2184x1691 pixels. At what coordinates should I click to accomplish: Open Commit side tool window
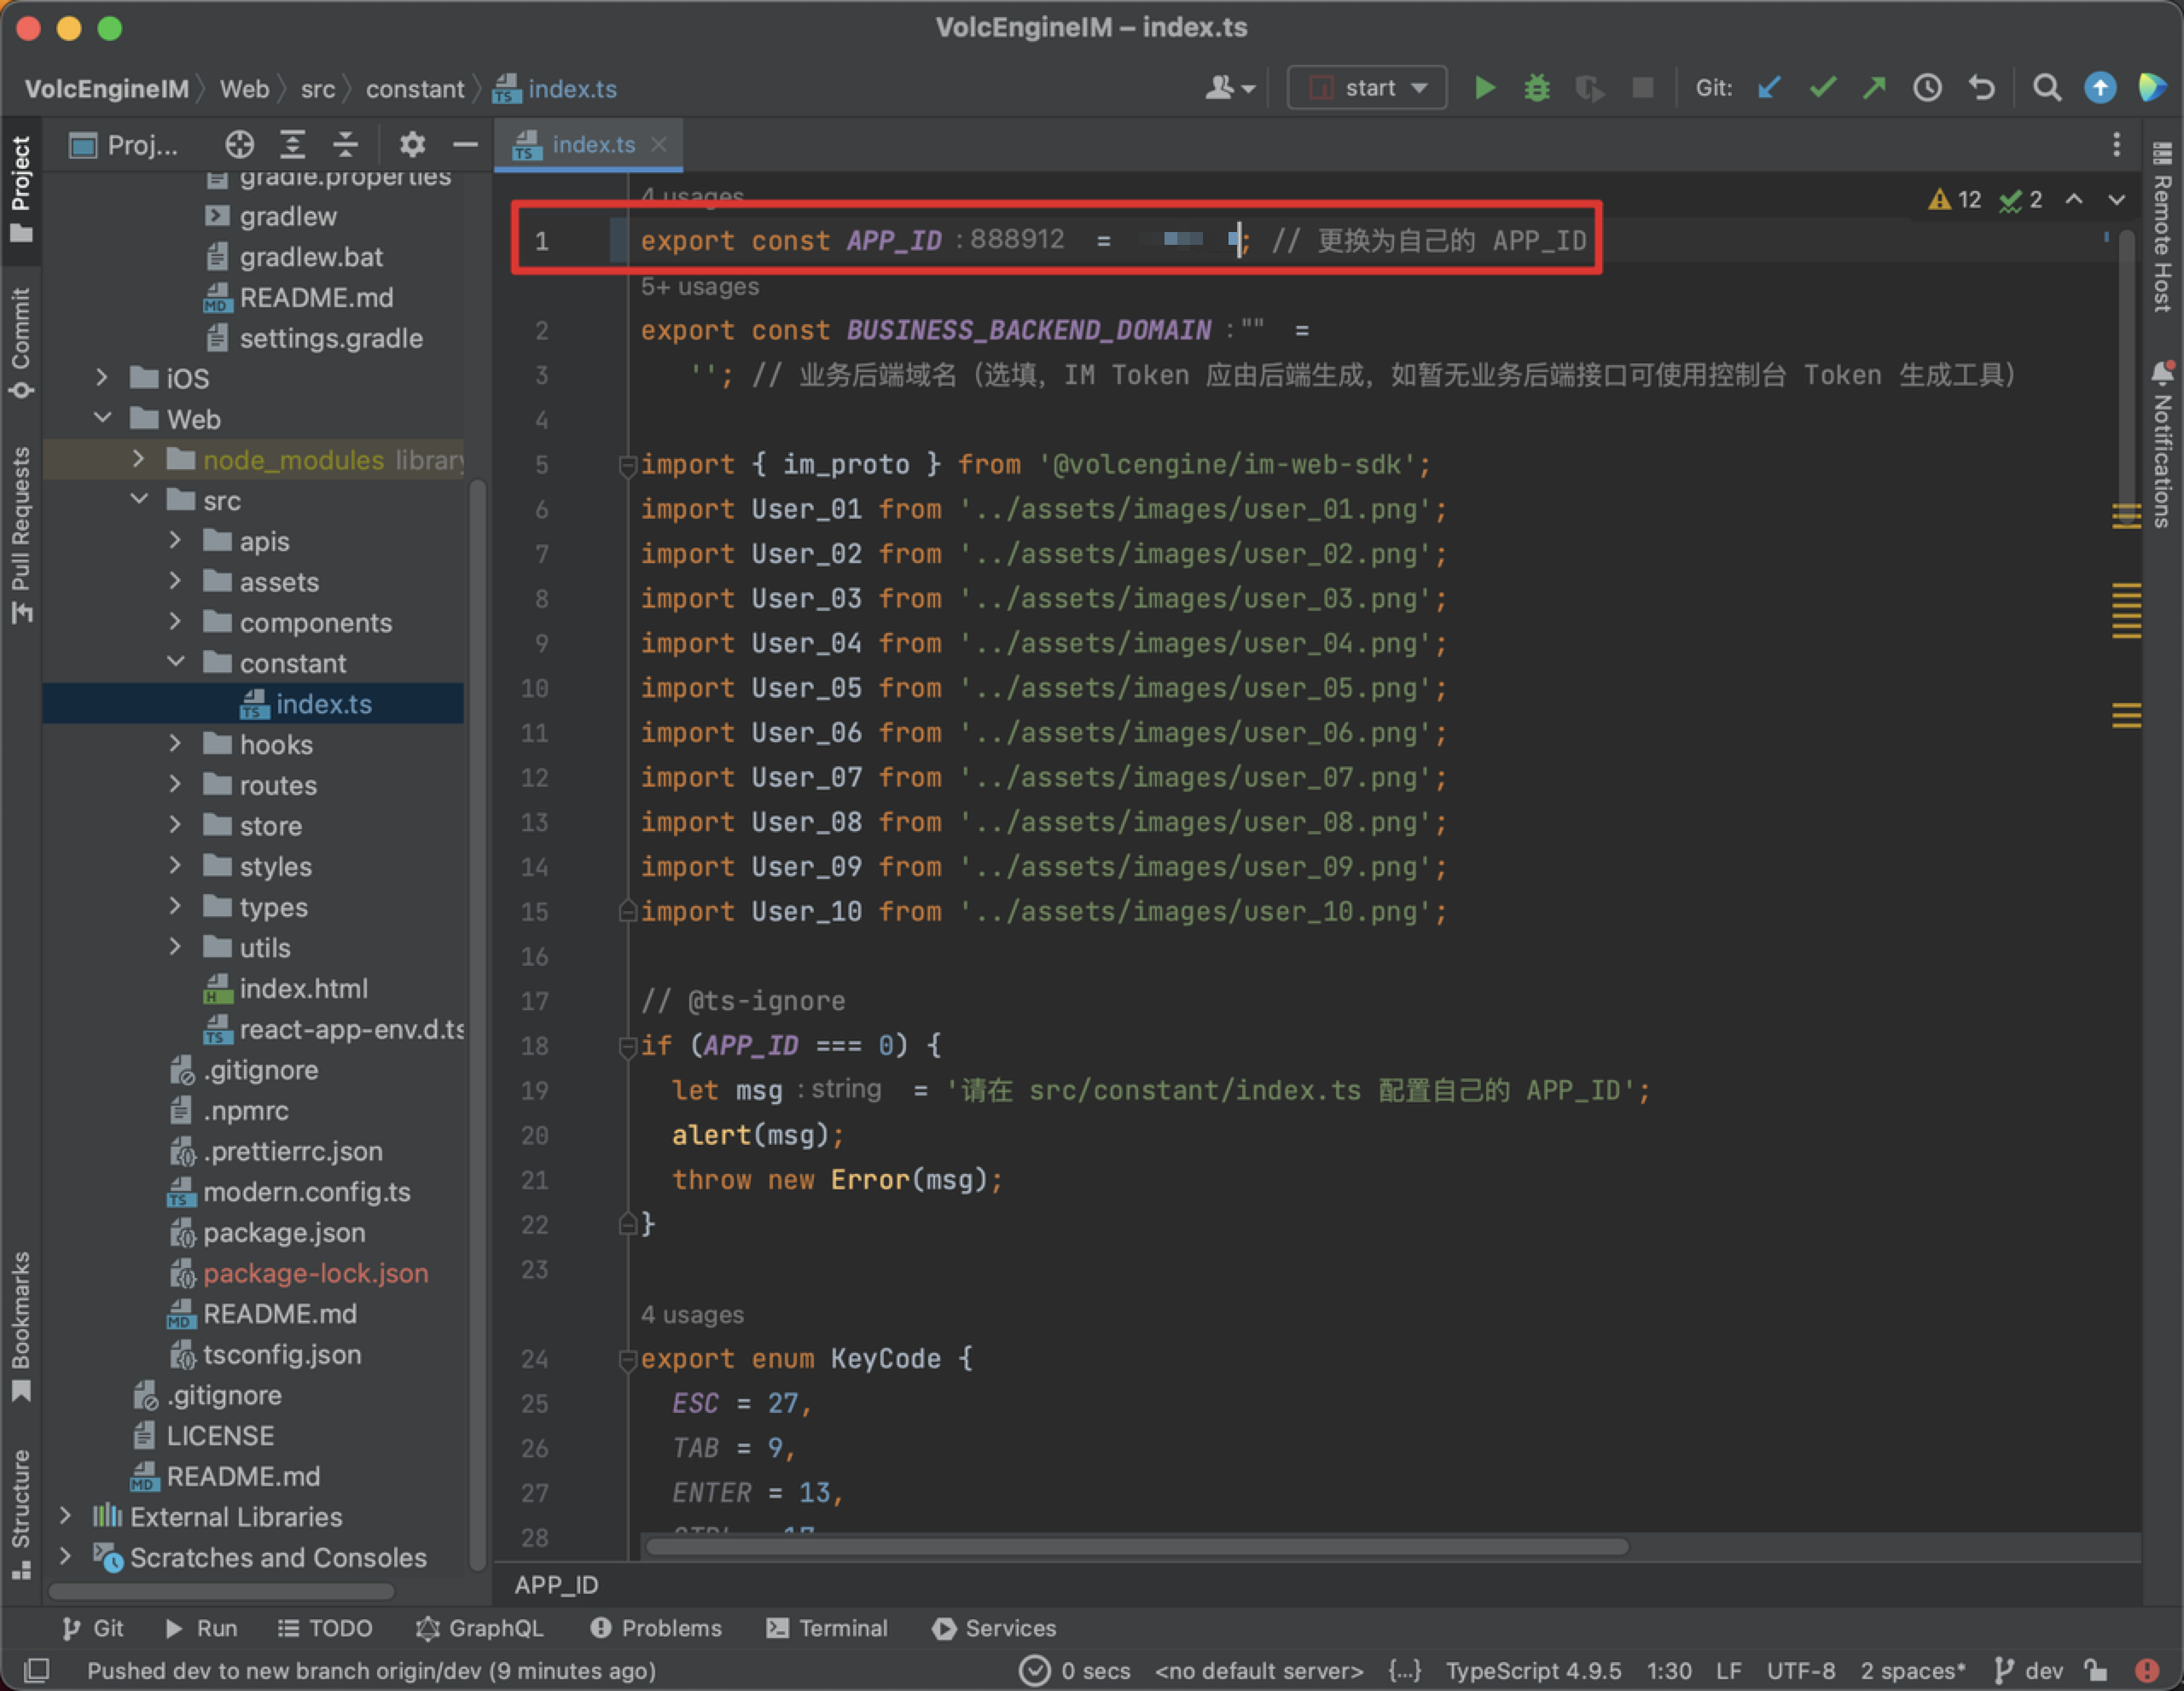(x=20, y=344)
